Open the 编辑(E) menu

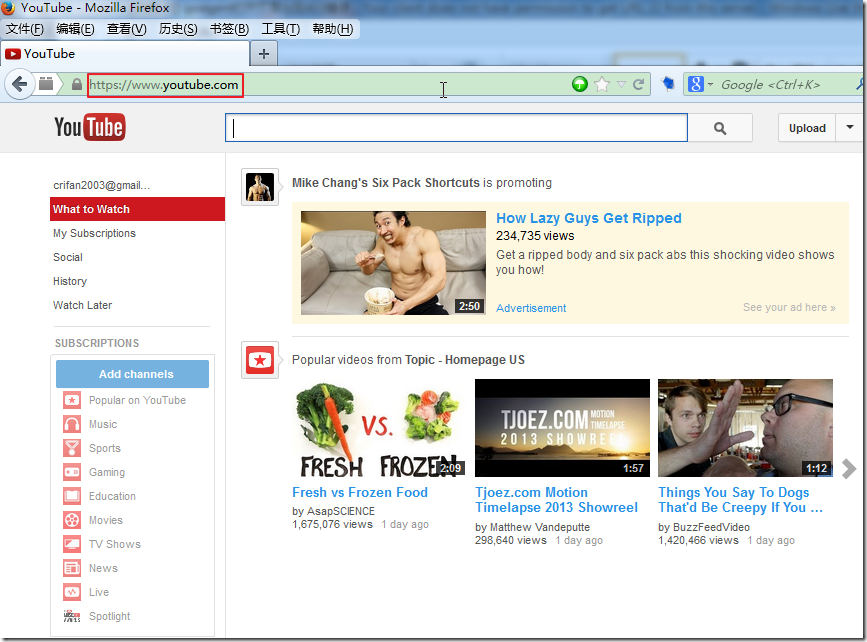point(75,29)
